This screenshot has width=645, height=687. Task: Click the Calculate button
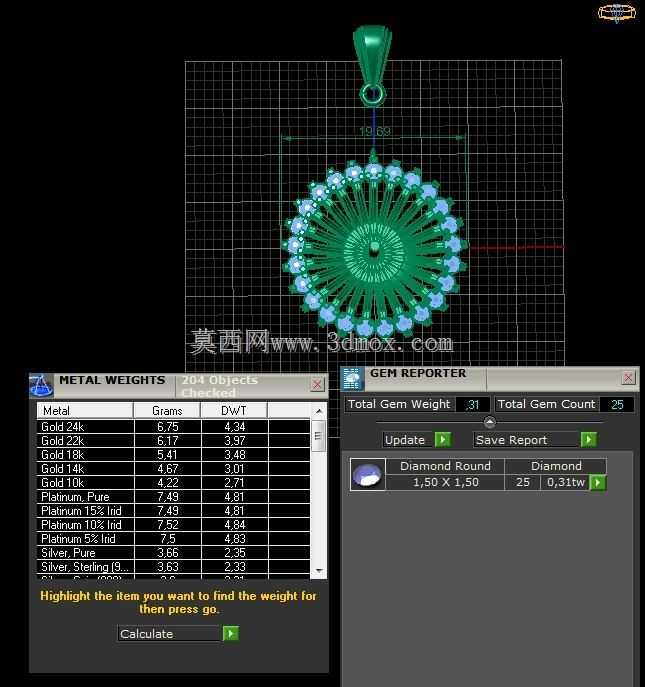[169, 634]
